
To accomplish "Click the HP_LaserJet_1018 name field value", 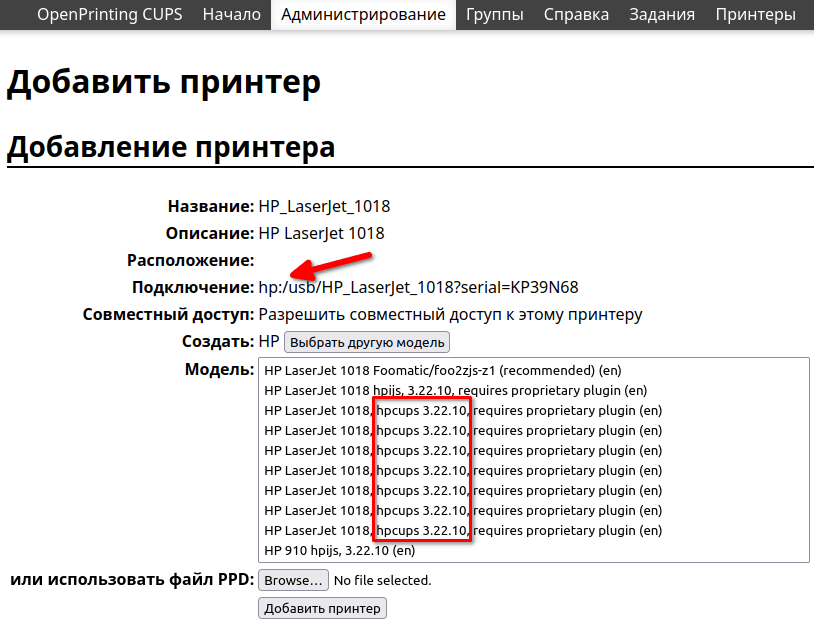I will click(x=326, y=207).
